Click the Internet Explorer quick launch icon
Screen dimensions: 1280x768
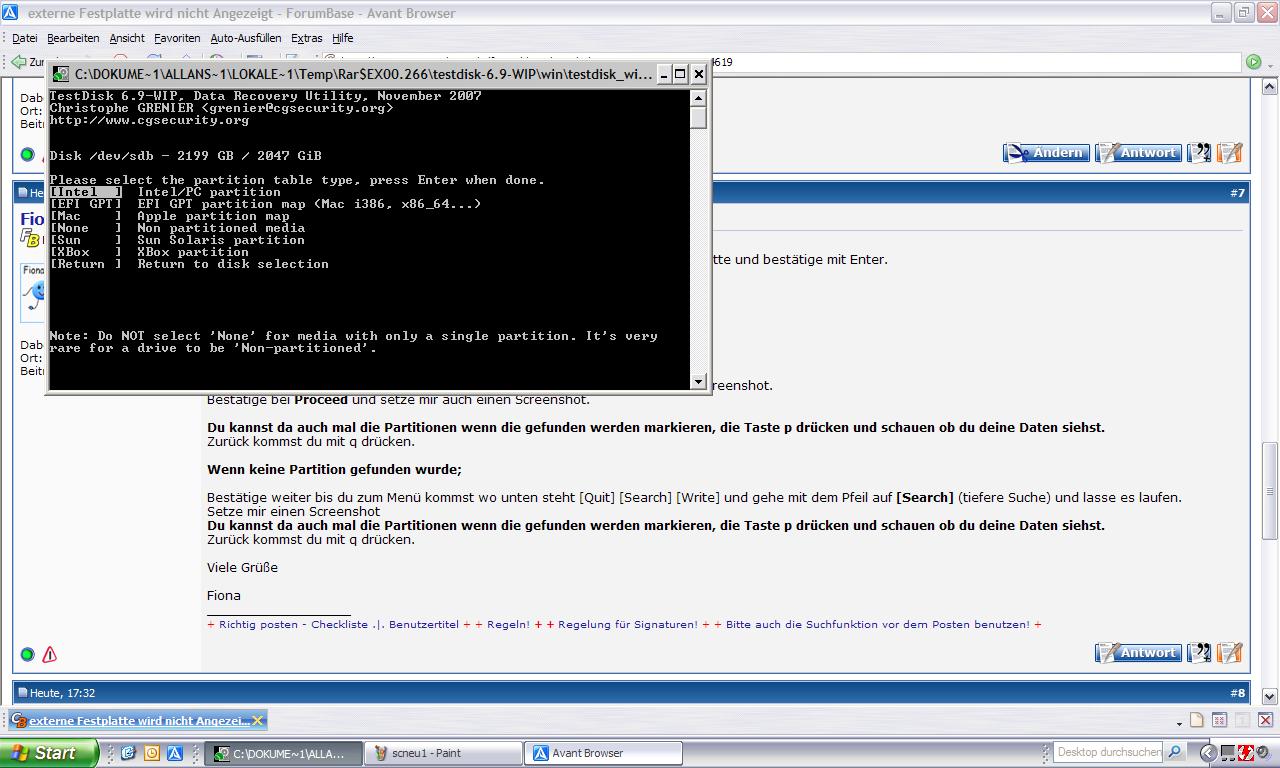tap(128, 753)
